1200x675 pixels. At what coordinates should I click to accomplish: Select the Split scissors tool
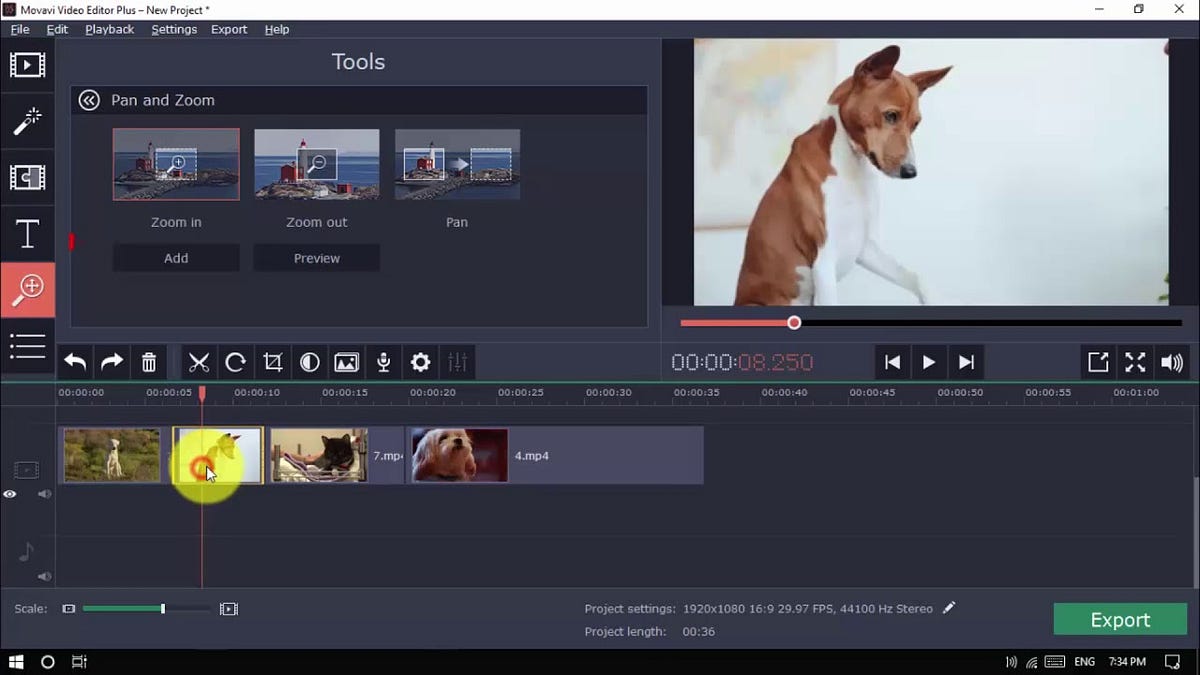(x=198, y=362)
